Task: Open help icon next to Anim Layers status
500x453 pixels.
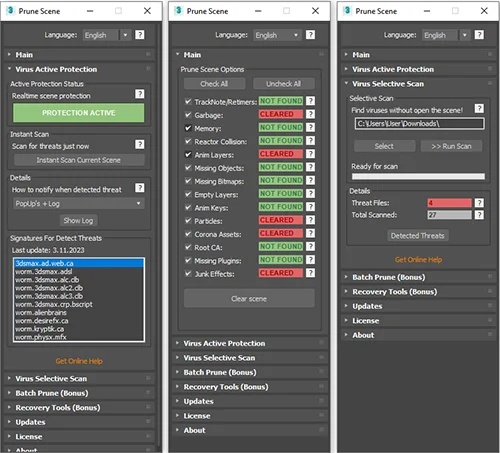Action: [x=310, y=154]
